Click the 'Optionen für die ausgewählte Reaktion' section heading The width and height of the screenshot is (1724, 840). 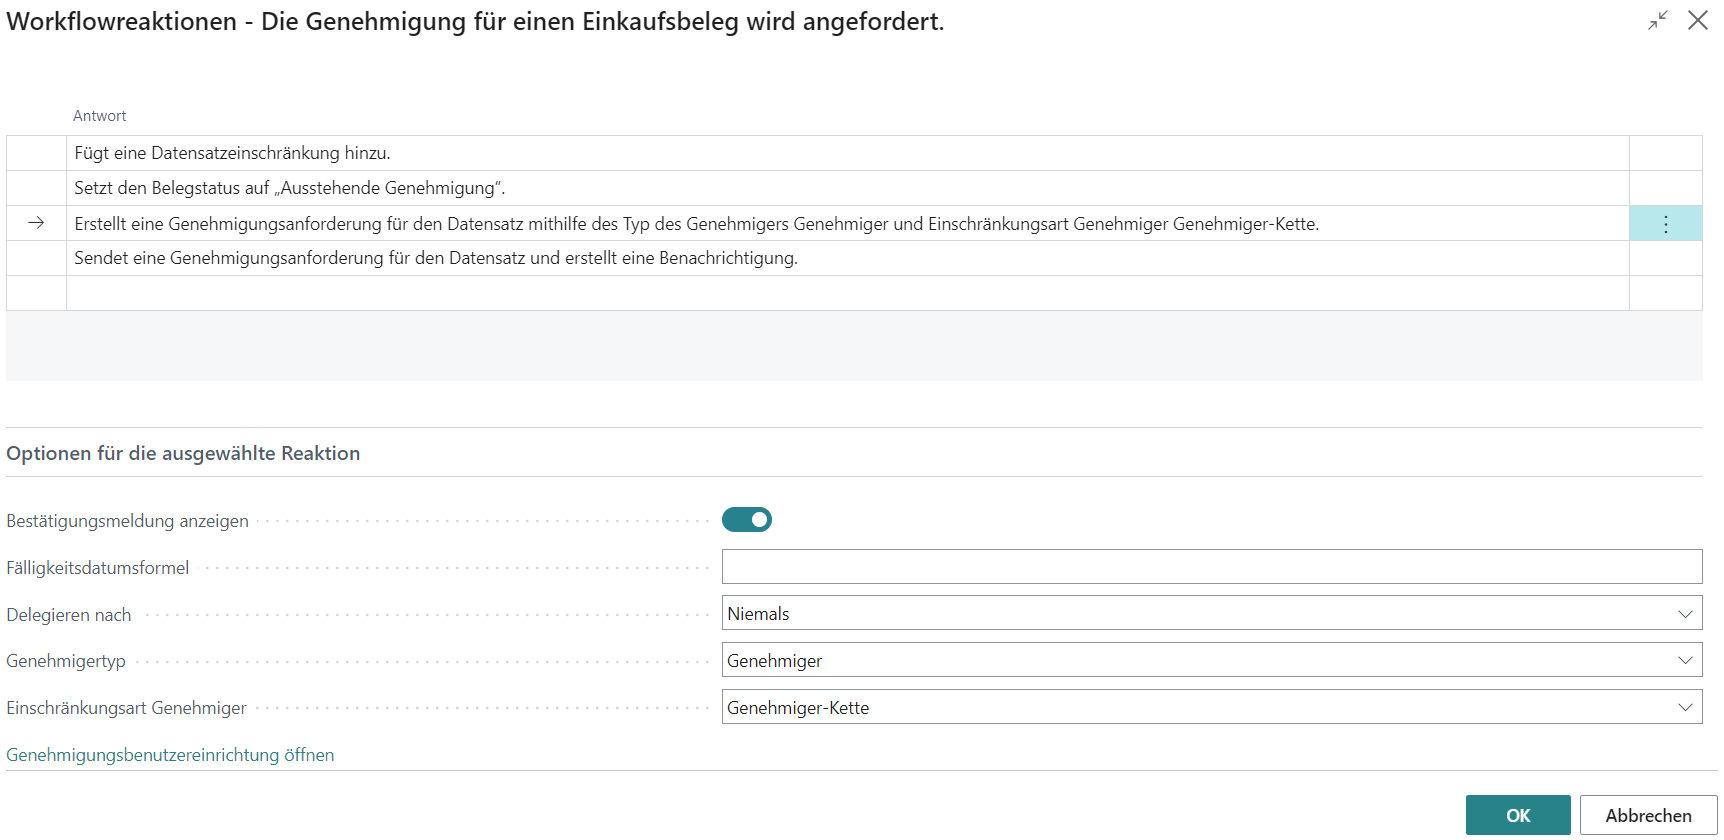click(x=183, y=453)
